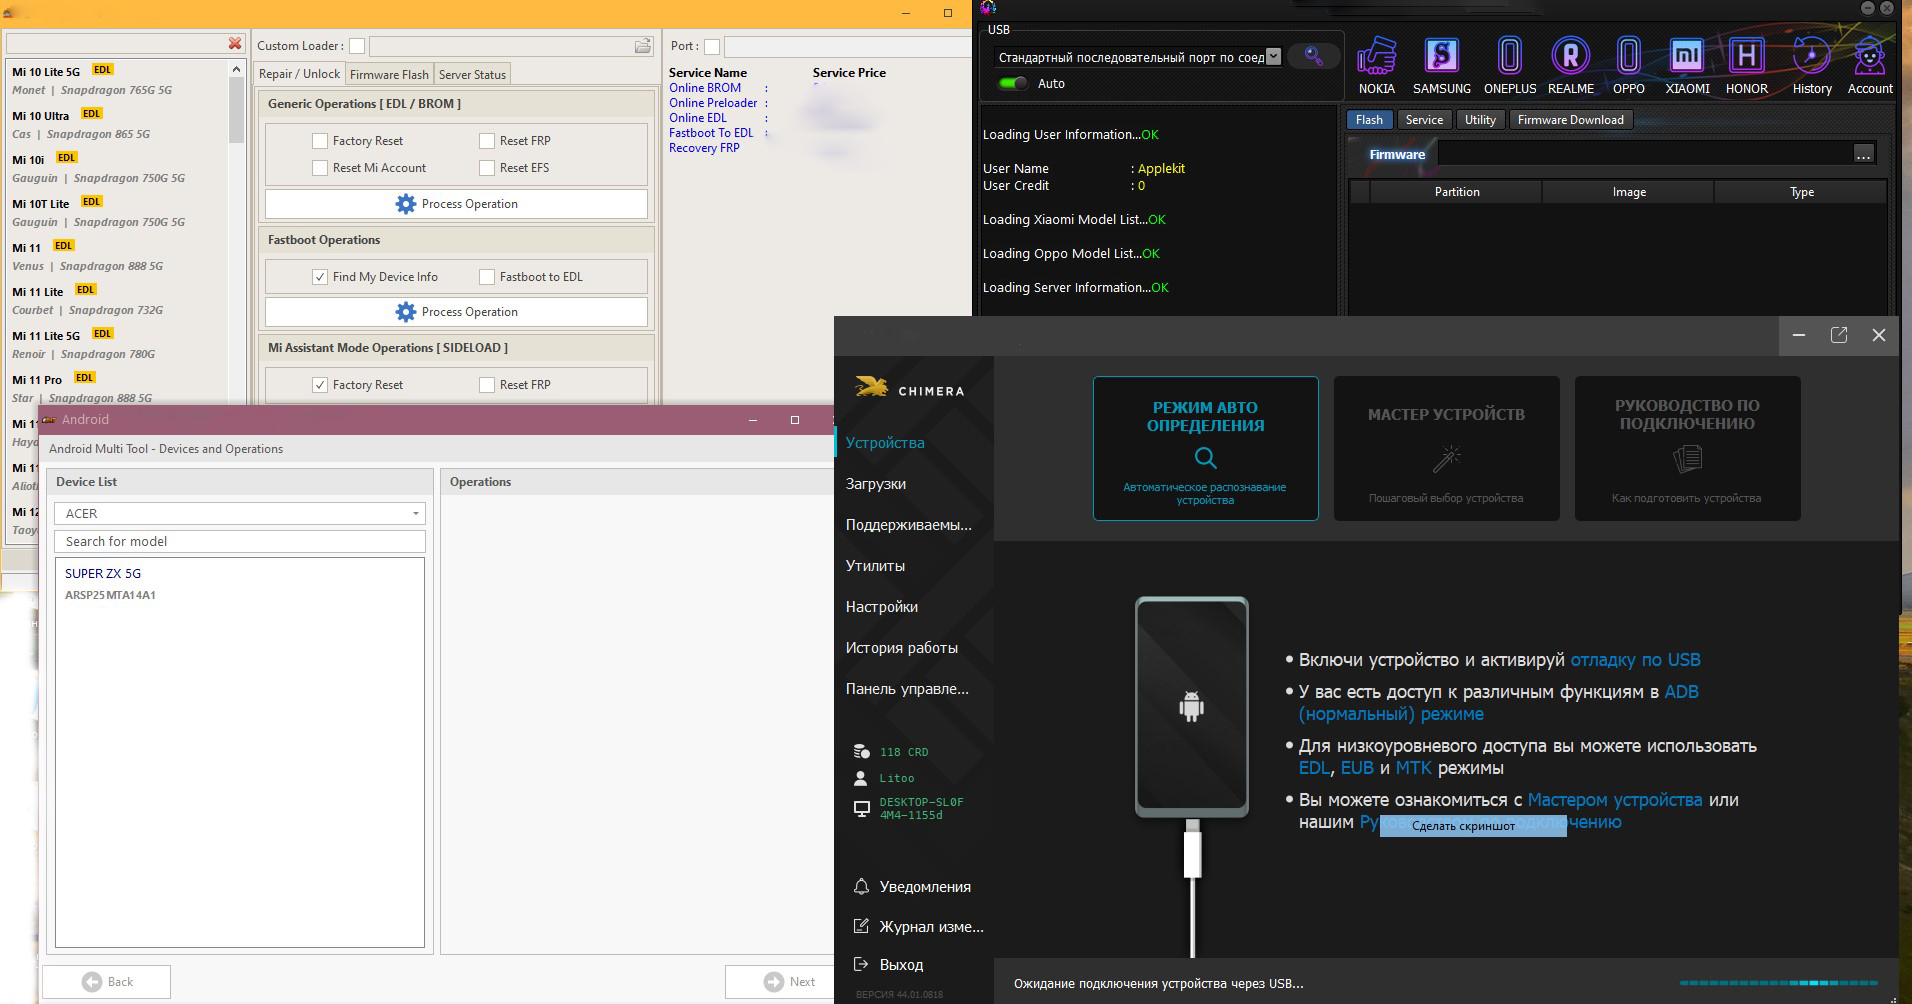The image size is (1912, 1004).
Task: Enable the Reset Mi Account checkbox
Action: [320, 168]
